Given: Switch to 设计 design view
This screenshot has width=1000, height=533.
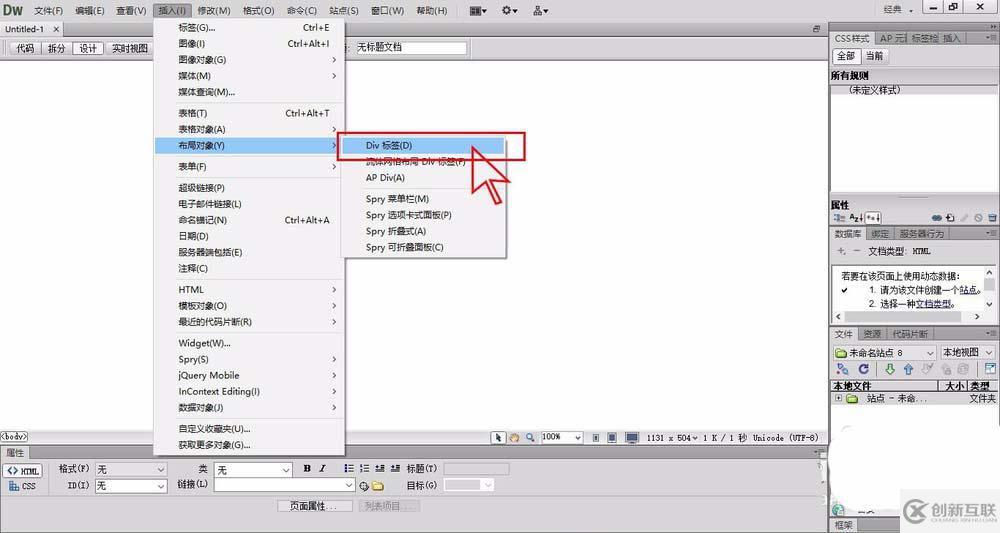Looking at the screenshot, I should click(88, 48).
